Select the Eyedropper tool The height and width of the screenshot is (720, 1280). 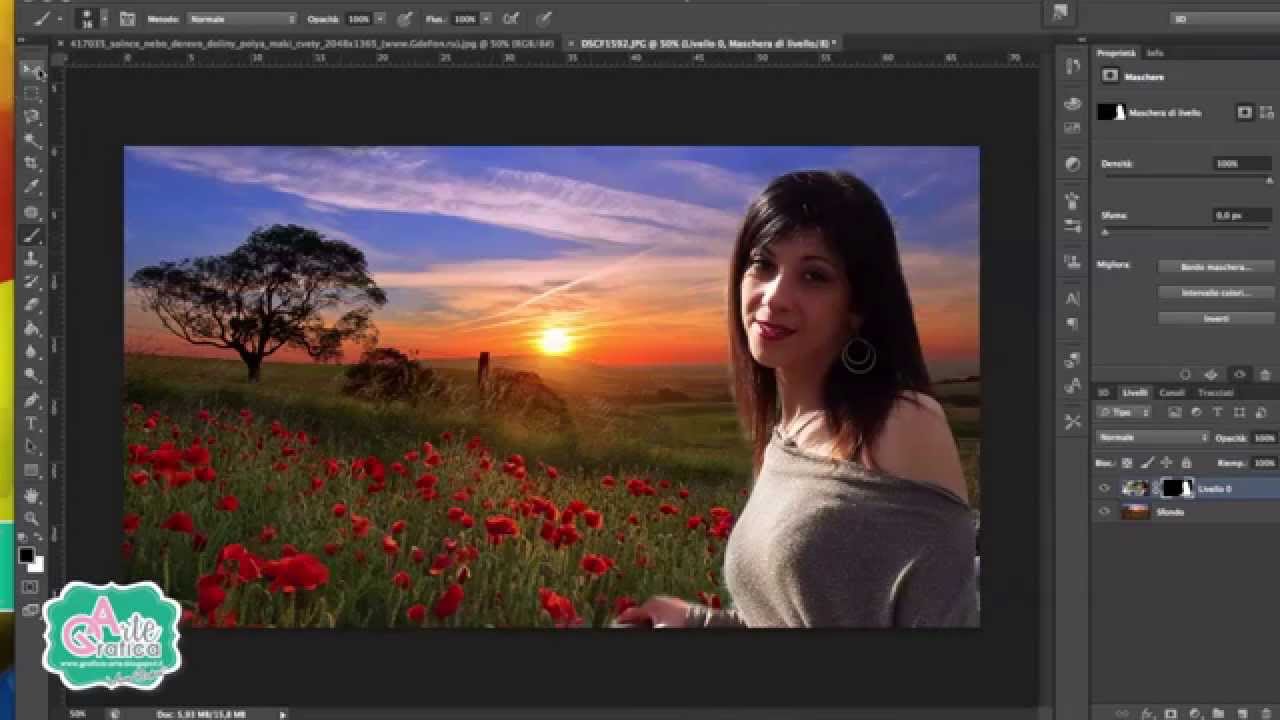32,188
